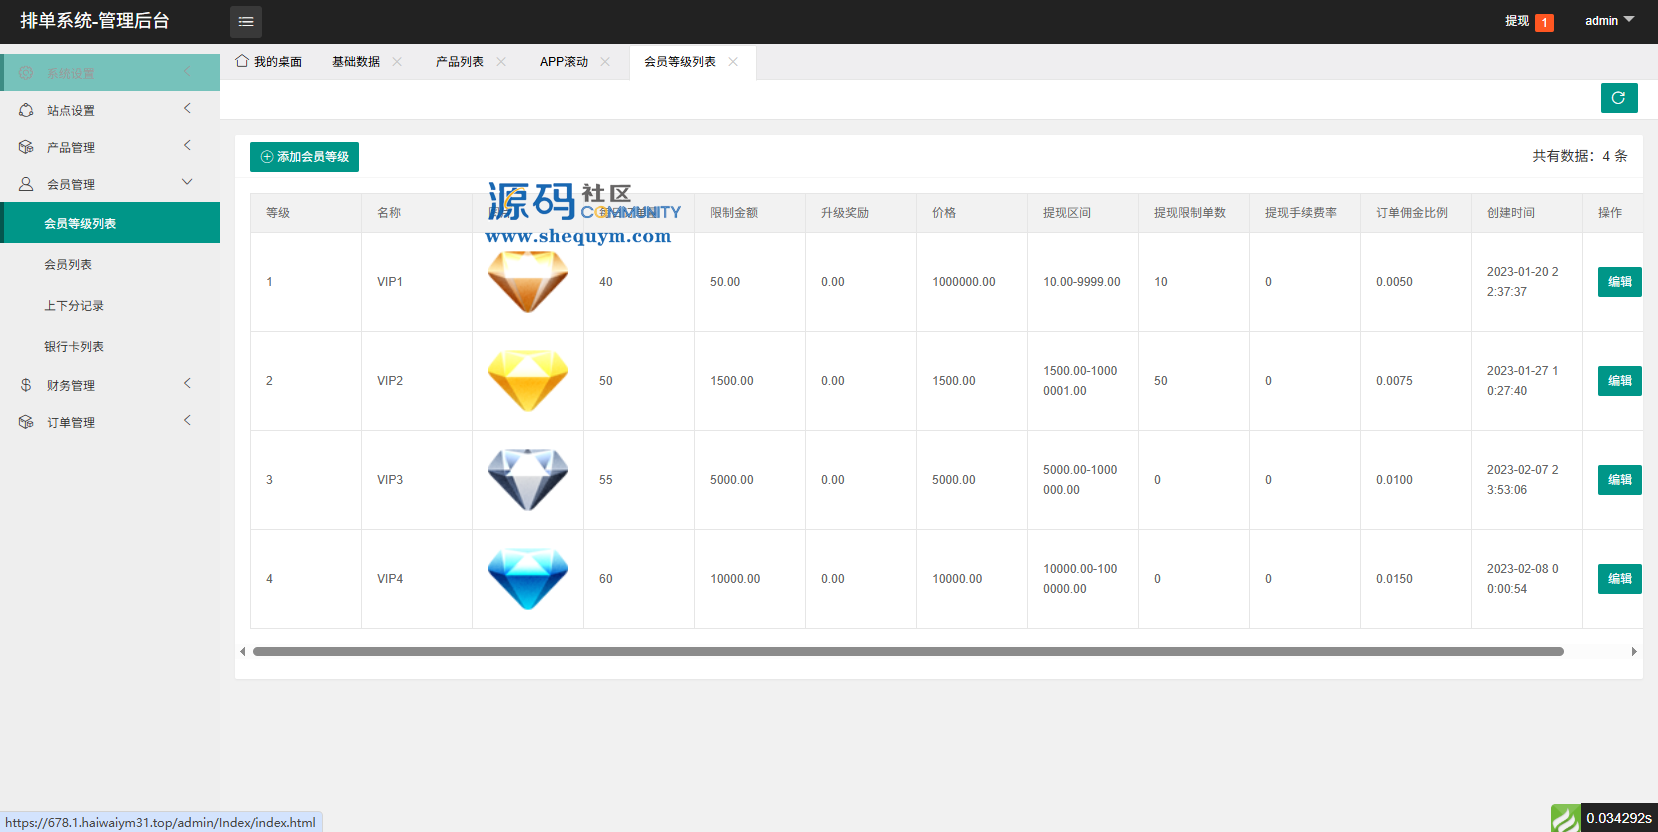
Task: Expand the 产品管理 sidebar menu
Action: 110,147
